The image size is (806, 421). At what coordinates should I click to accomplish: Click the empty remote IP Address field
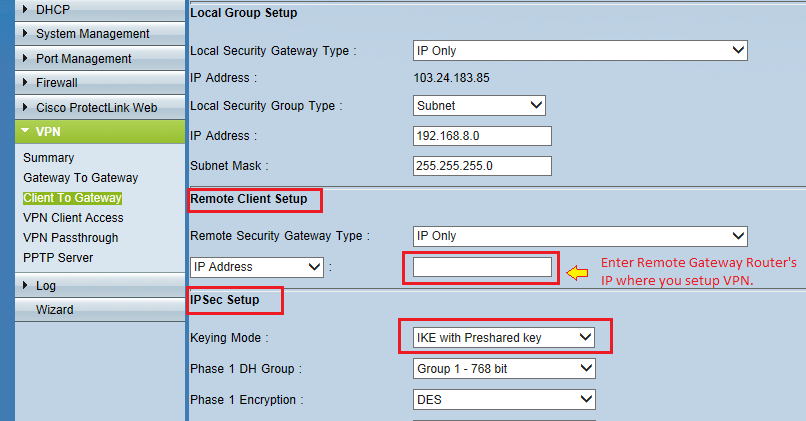point(482,267)
